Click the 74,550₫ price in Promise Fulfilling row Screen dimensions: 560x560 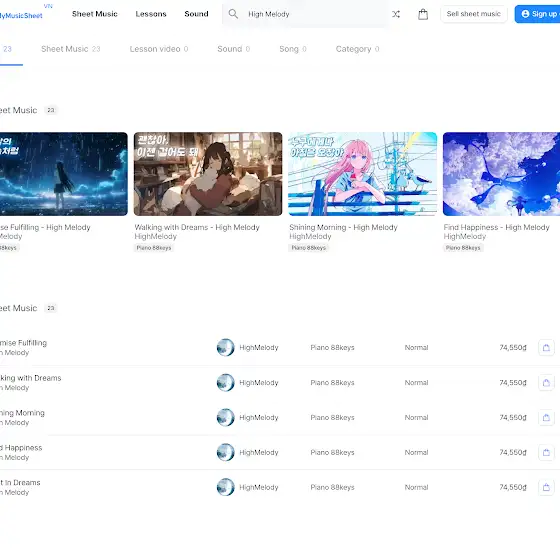pyautogui.click(x=513, y=348)
